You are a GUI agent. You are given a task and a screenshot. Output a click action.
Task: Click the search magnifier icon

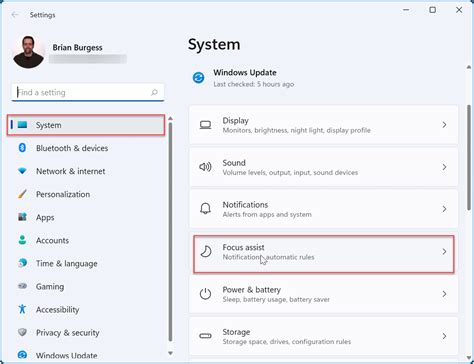coord(154,92)
